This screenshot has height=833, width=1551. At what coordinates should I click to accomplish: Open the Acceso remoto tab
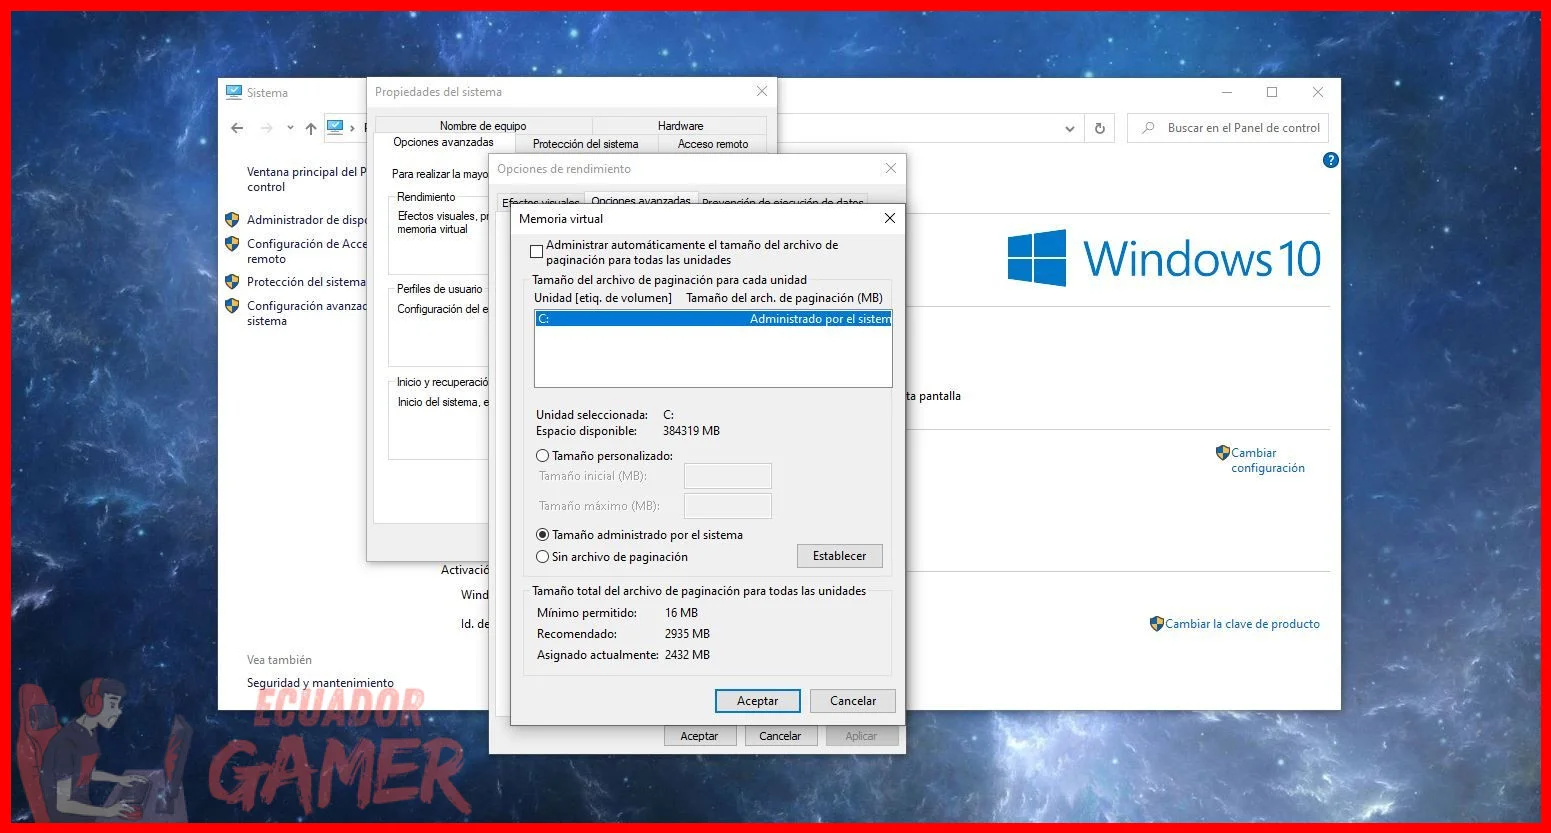(x=713, y=144)
